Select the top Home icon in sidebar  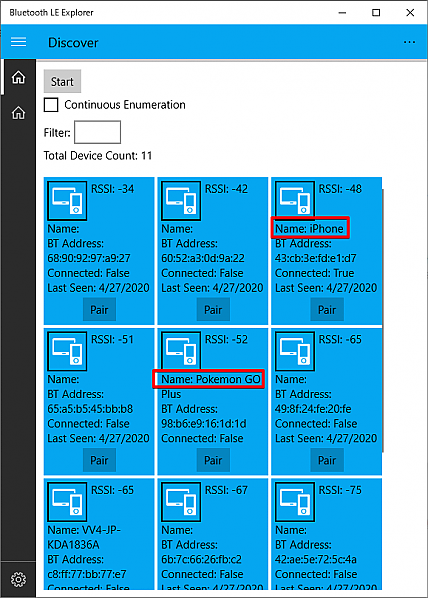coord(18,77)
